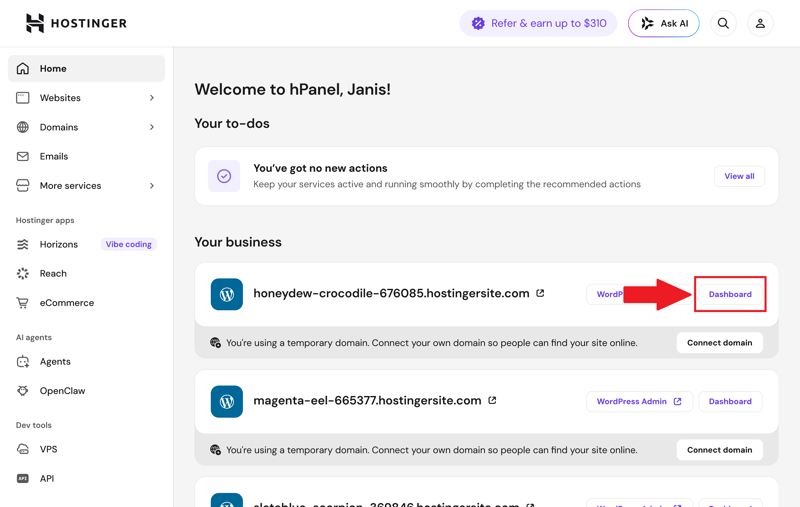Click Connect domain for magenta-eel site
This screenshot has width=800, height=507.
pyautogui.click(x=719, y=450)
